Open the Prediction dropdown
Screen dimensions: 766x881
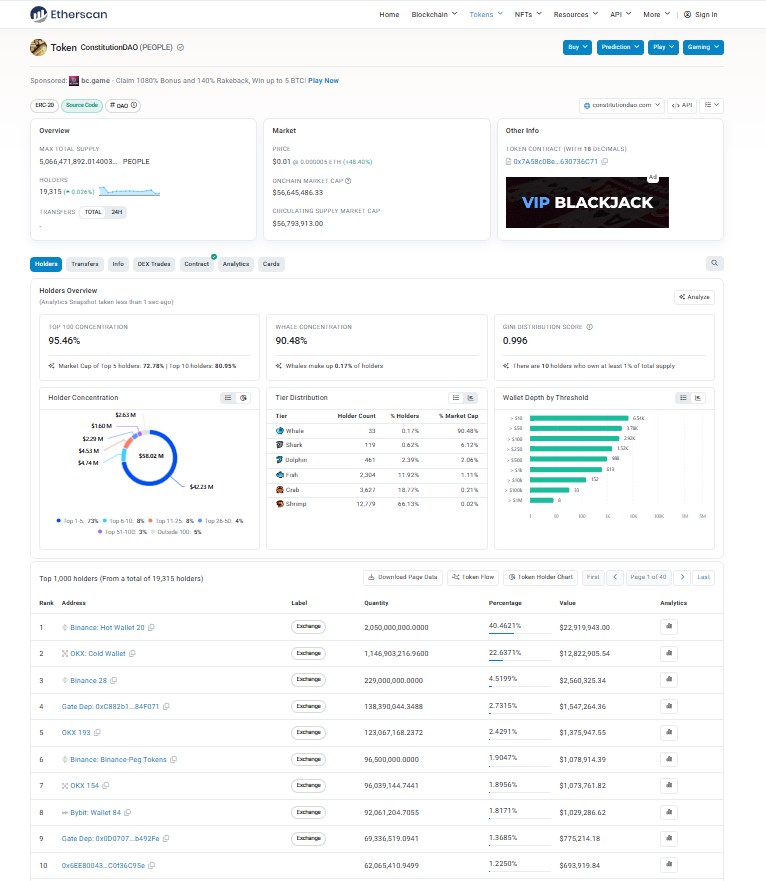coord(620,47)
